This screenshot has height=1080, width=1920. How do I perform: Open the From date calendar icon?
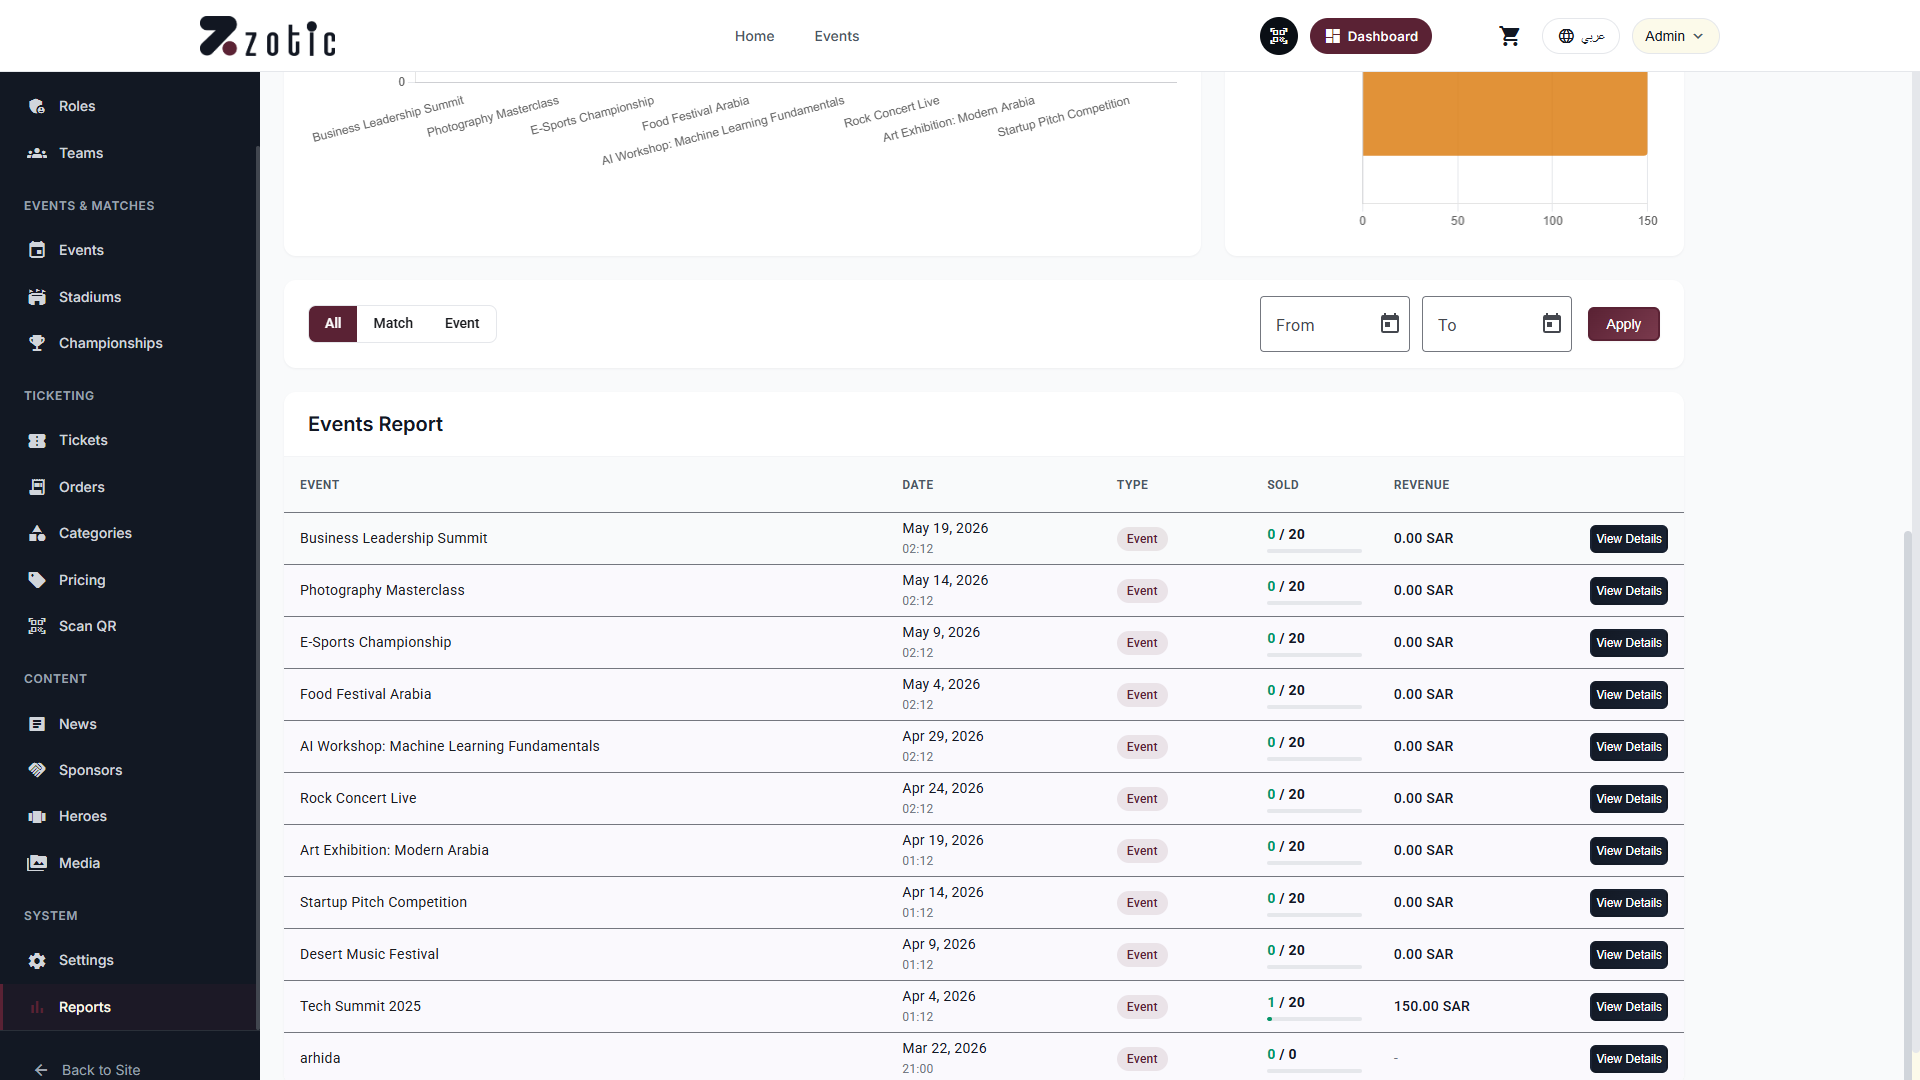[x=1389, y=324]
